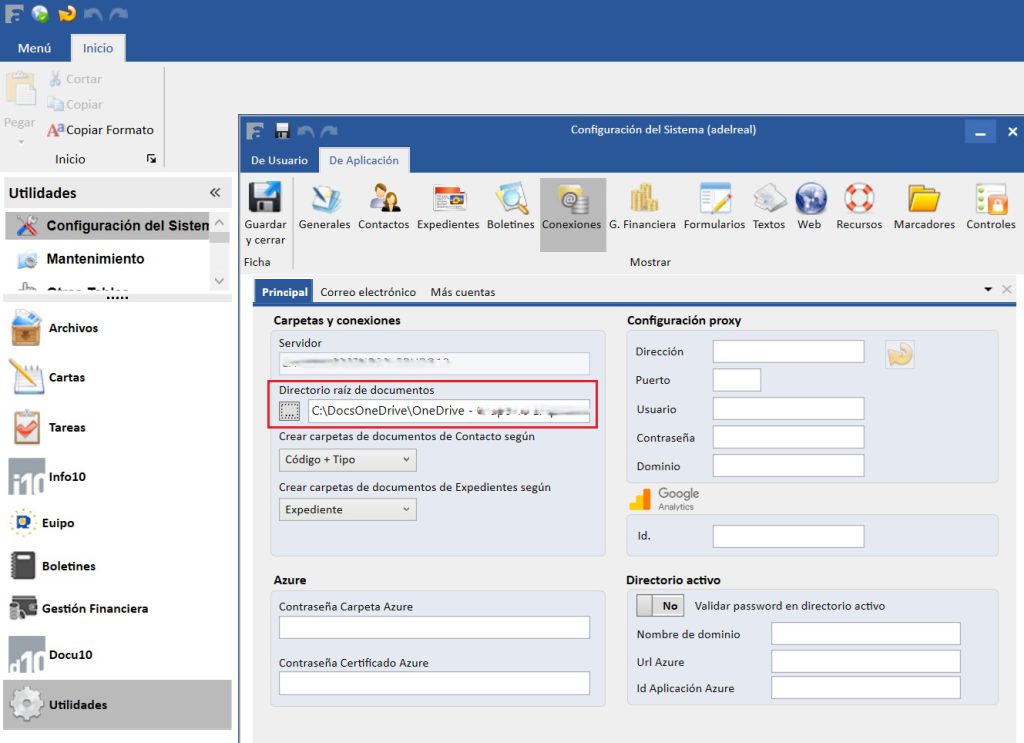Open the Generales settings icon
Image resolution: width=1024 pixels, height=743 pixels.
325,199
